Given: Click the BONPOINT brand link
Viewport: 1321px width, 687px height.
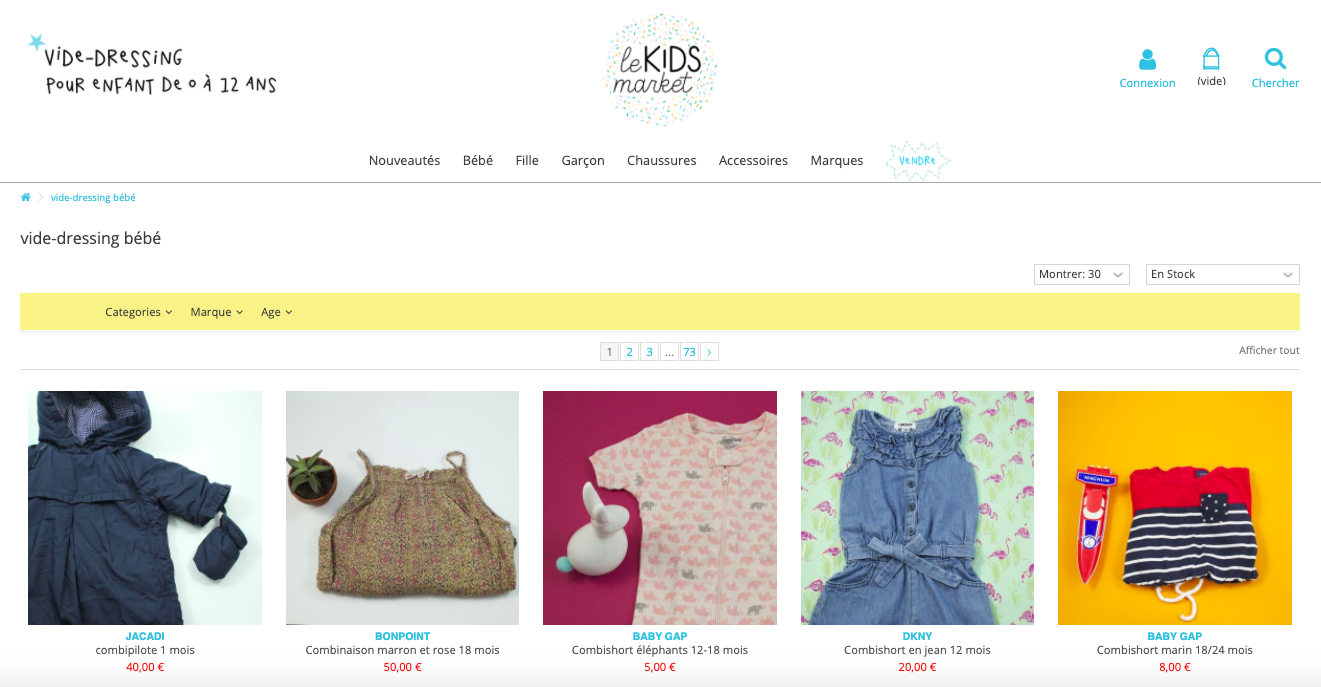Looking at the screenshot, I should [402, 636].
